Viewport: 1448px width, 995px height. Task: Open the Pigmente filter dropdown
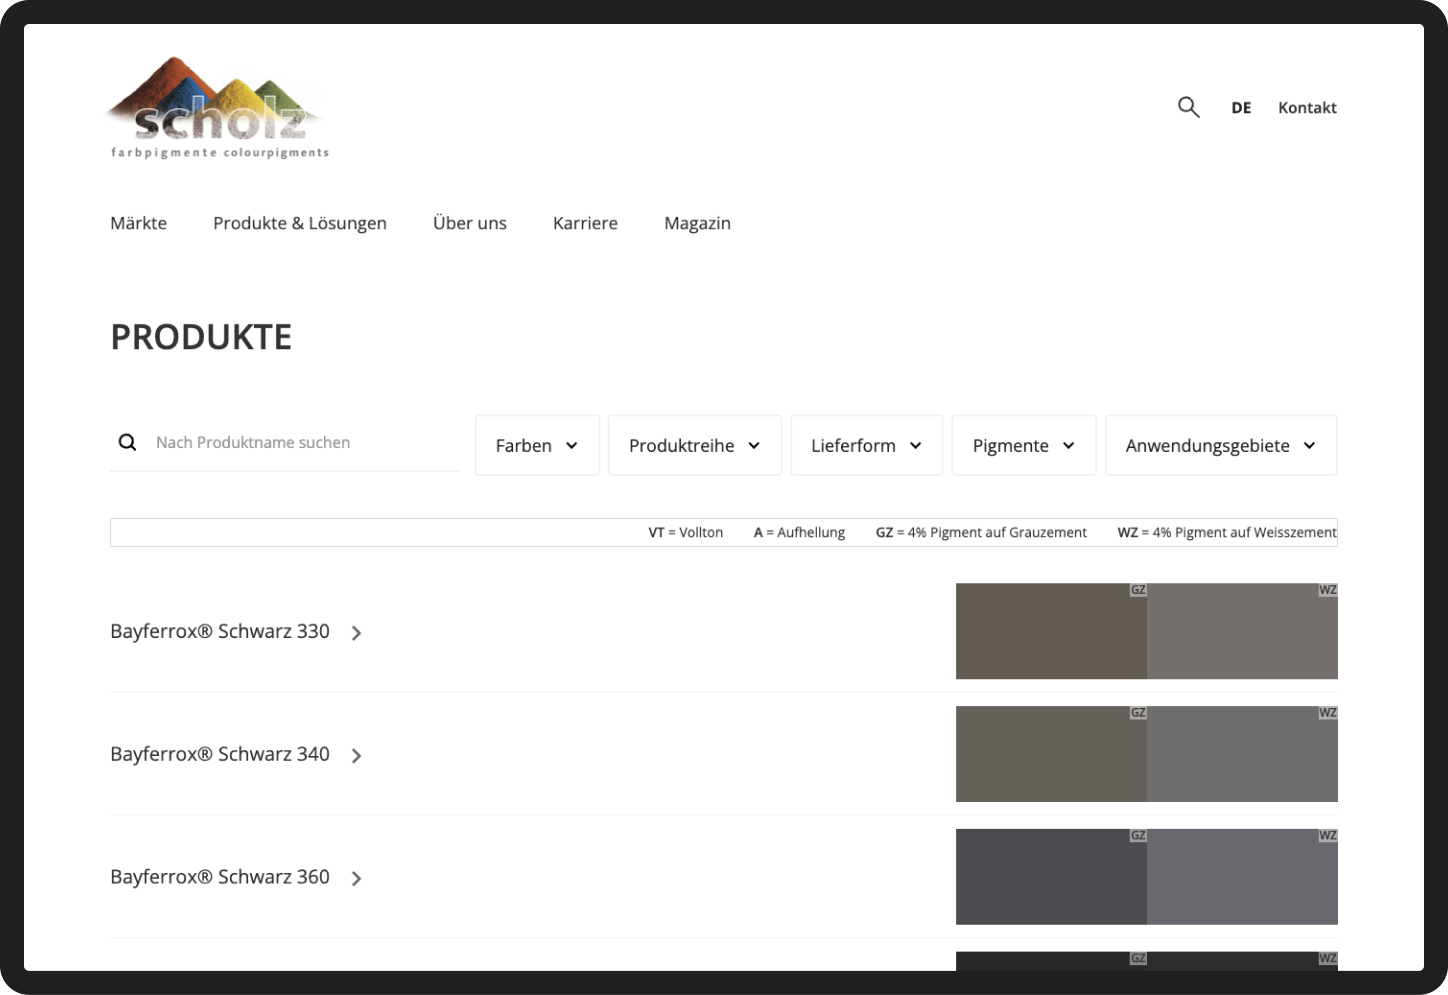pyautogui.click(x=1023, y=446)
